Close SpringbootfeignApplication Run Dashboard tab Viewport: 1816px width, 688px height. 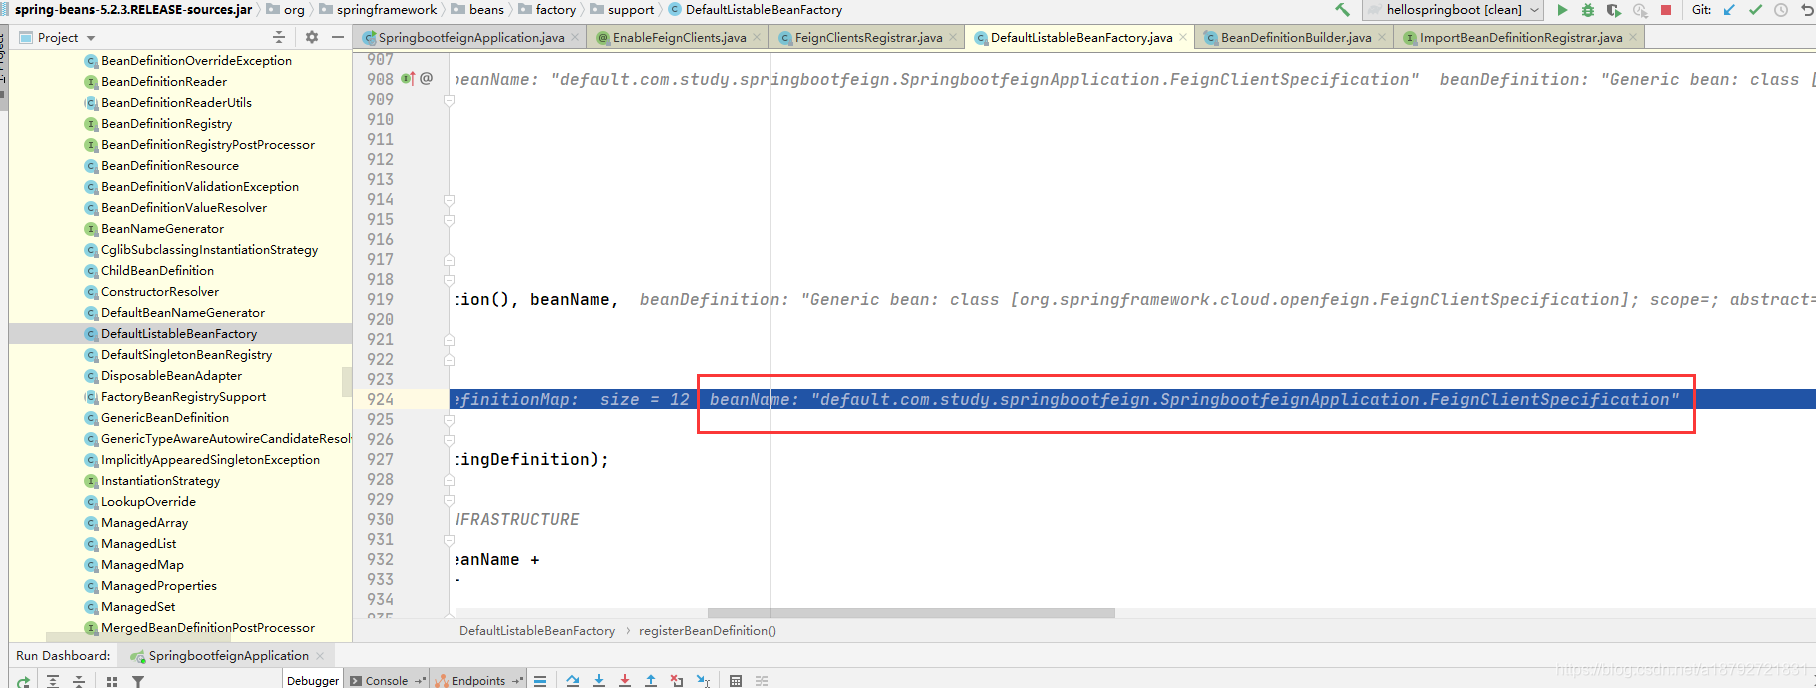[320, 656]
